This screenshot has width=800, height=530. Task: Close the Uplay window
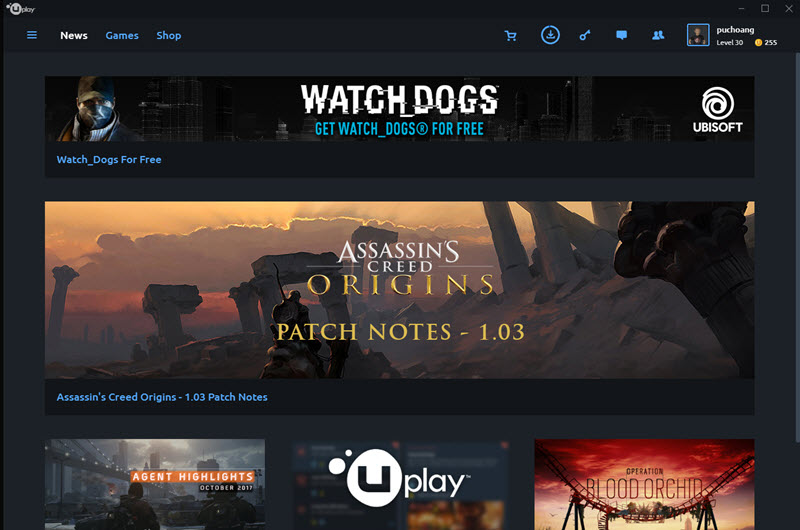[789, 9]
